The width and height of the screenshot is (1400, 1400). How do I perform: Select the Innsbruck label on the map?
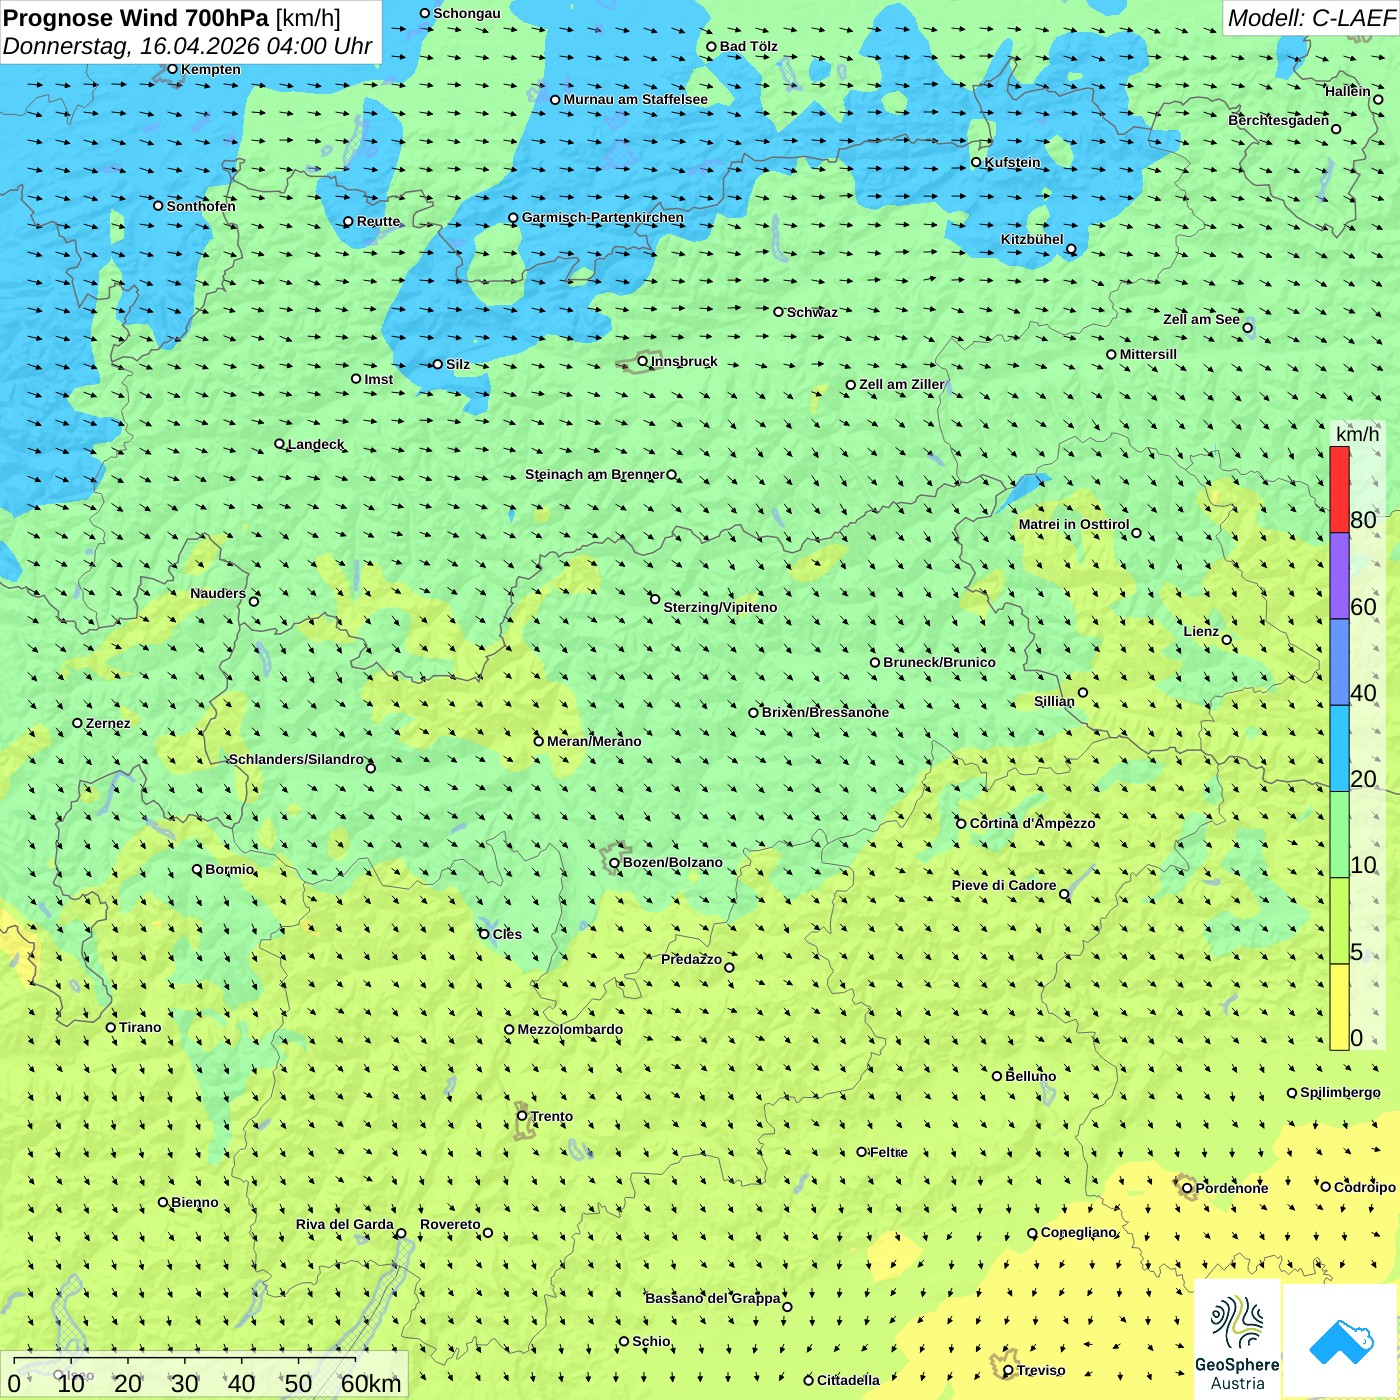point(684,361)
